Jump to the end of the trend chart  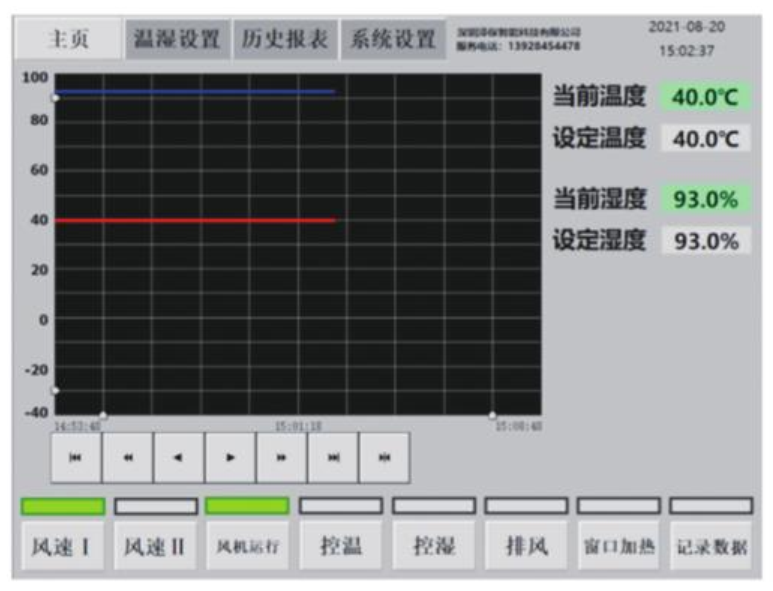point(333,458)
